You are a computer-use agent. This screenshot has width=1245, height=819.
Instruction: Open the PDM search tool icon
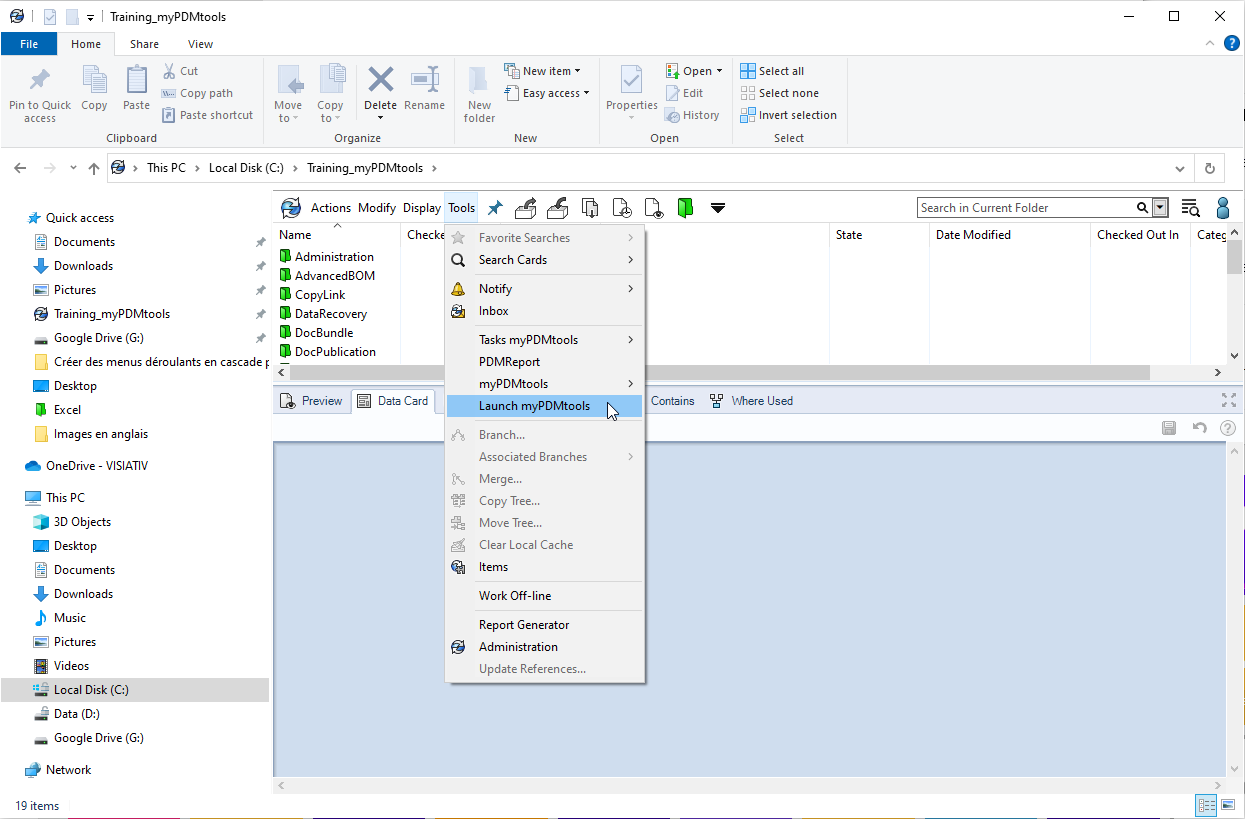(1190, 208)
